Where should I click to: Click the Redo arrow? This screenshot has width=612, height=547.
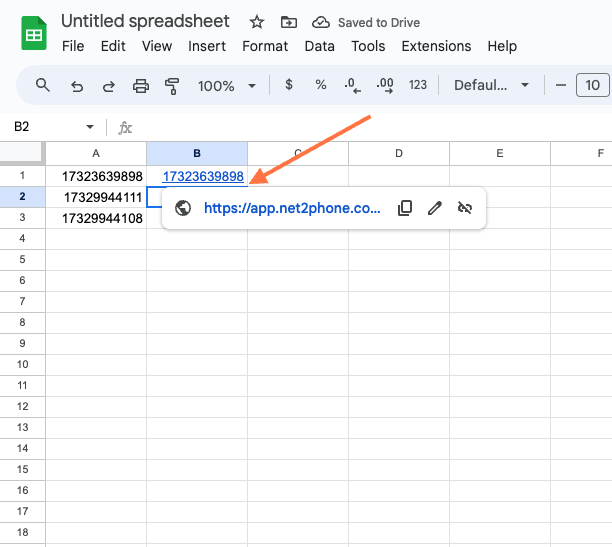tap(109, 86)
